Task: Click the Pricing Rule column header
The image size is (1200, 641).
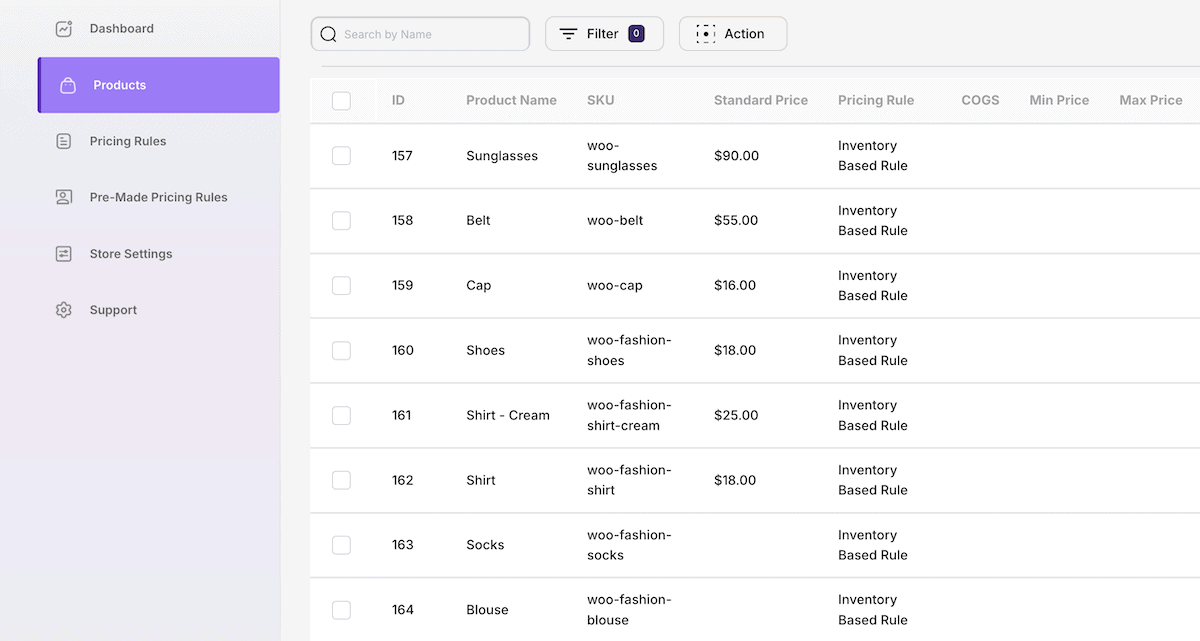Action: pyautogui.click(x=876, y=100)
